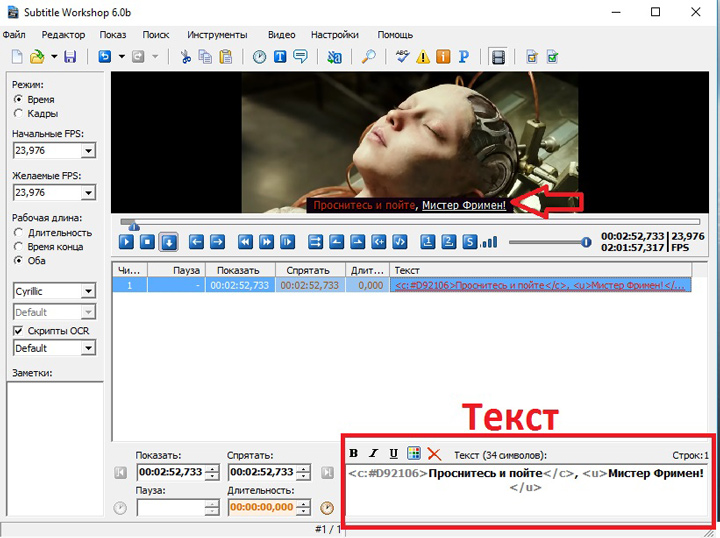Select subtitle row 1 in the list
The image size is (720, 538).
(x=402, y=285)
